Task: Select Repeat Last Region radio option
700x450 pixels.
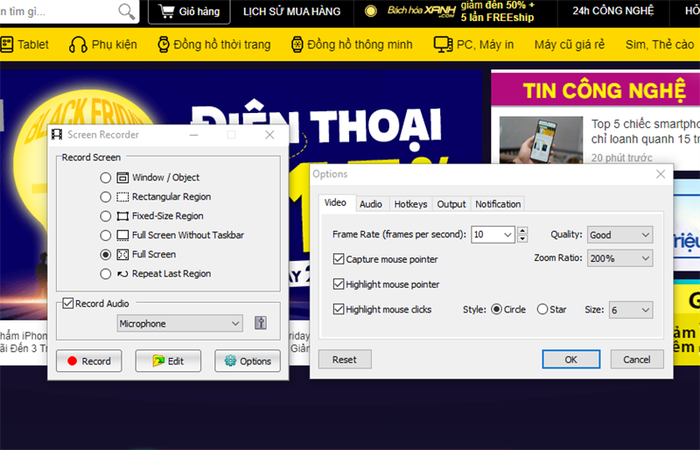Action: pyautogui.click(x=105, y=274)
